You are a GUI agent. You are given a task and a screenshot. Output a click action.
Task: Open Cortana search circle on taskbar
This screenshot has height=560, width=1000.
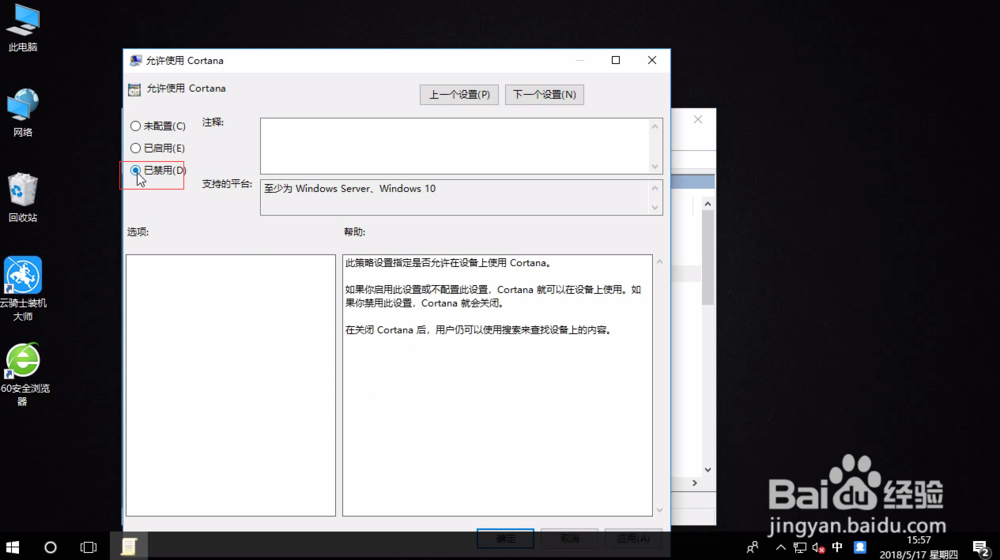pyautogui.click(x=50, y=547)
